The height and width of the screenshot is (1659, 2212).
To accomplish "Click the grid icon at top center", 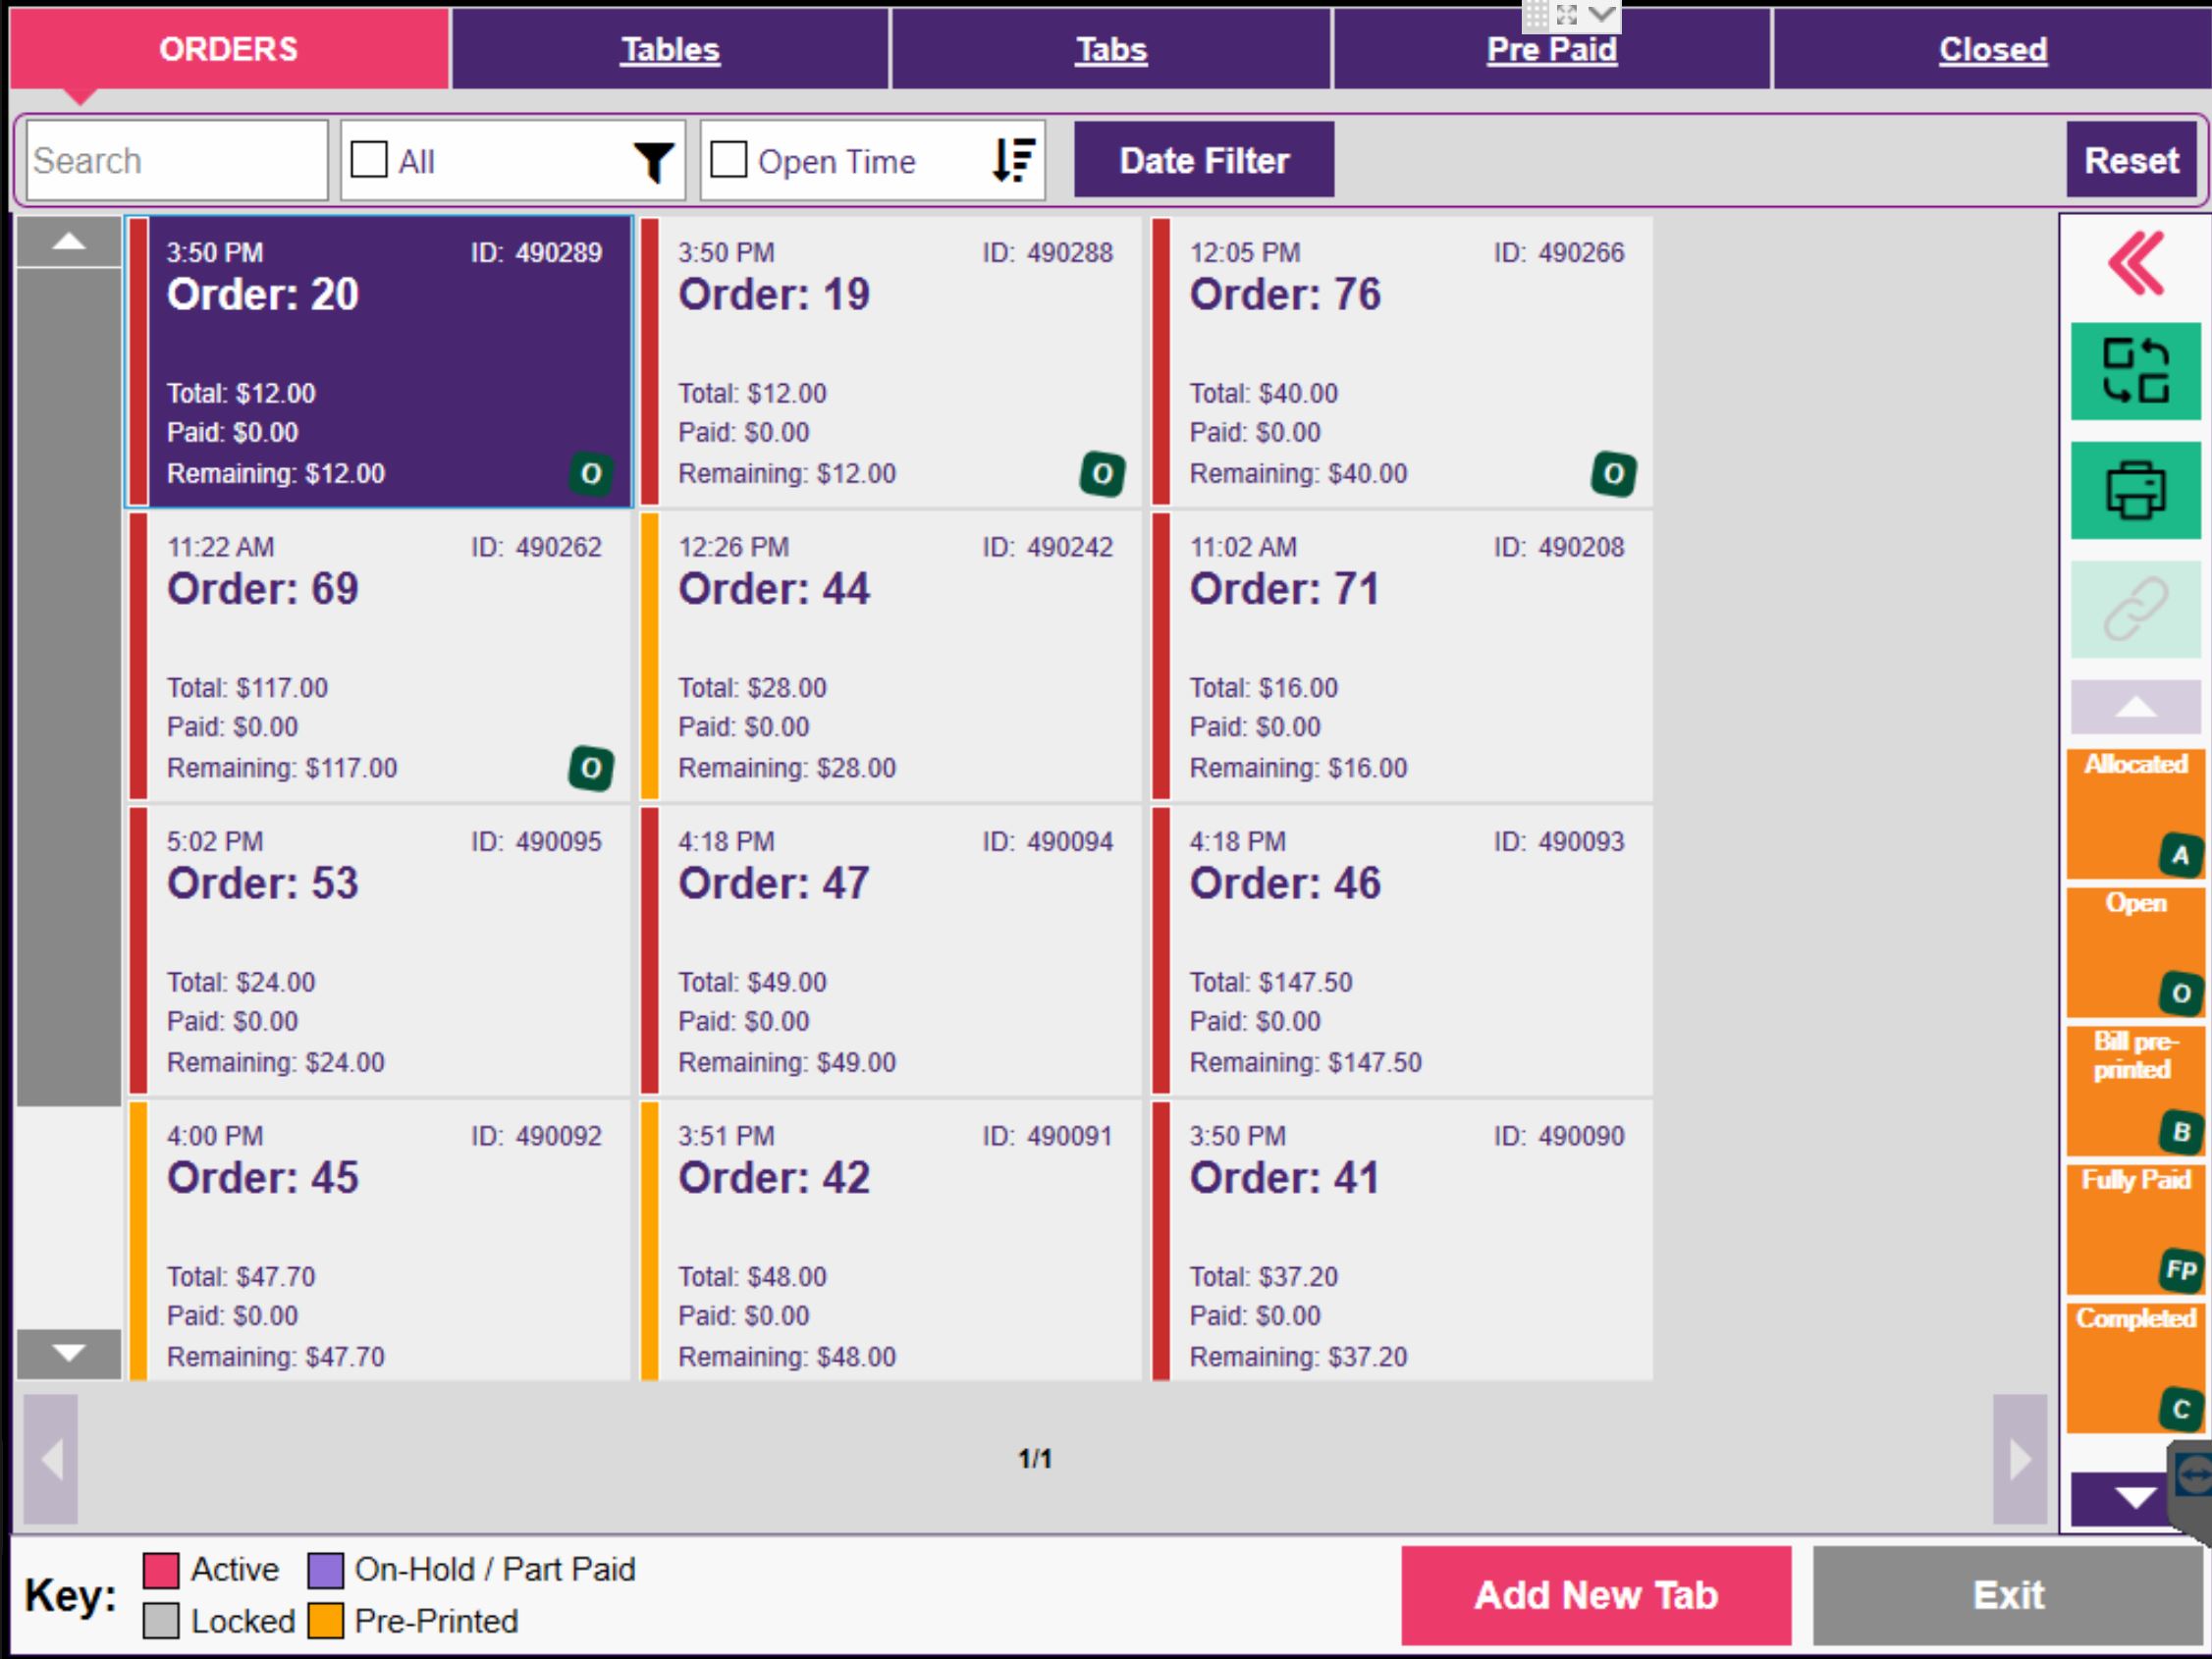I will pos(1535,14).
